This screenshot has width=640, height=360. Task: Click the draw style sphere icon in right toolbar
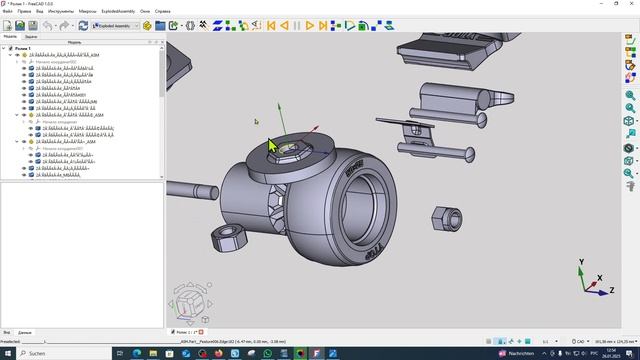629,148
